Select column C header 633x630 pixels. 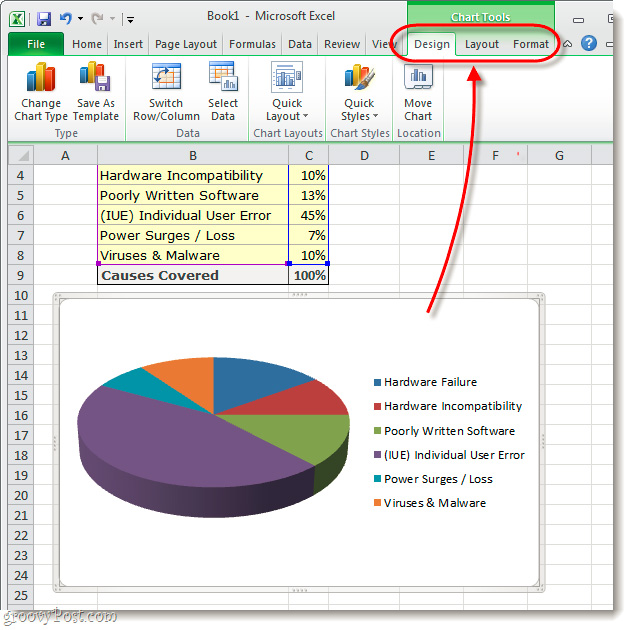(309, 155)
